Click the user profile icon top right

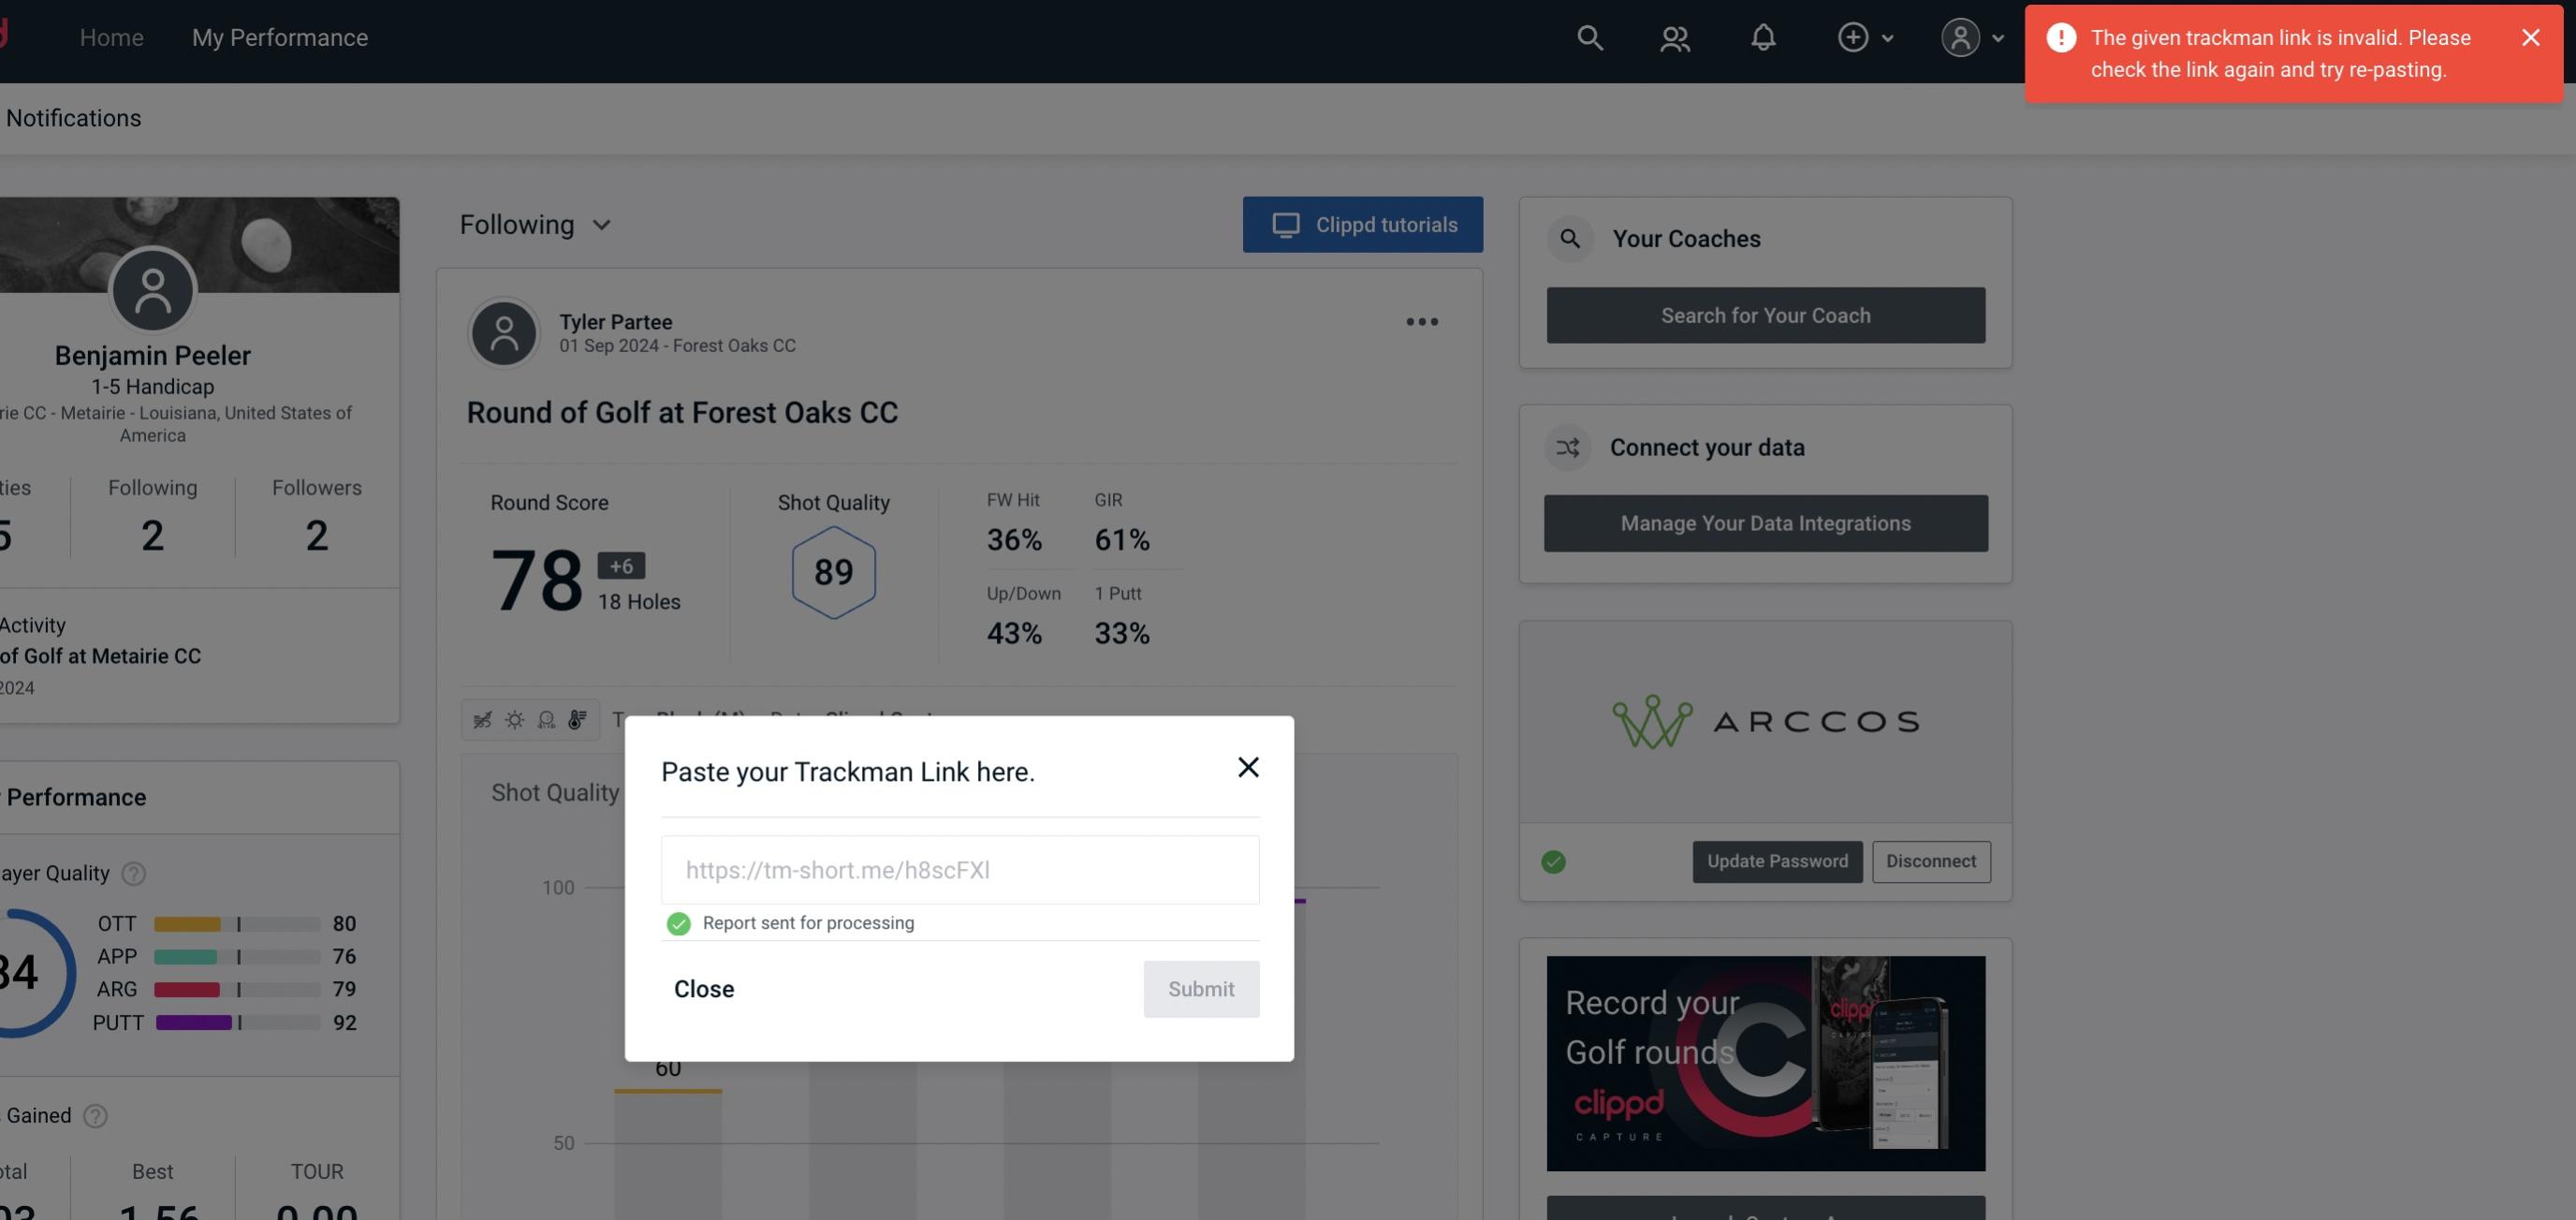[1960, 37]
